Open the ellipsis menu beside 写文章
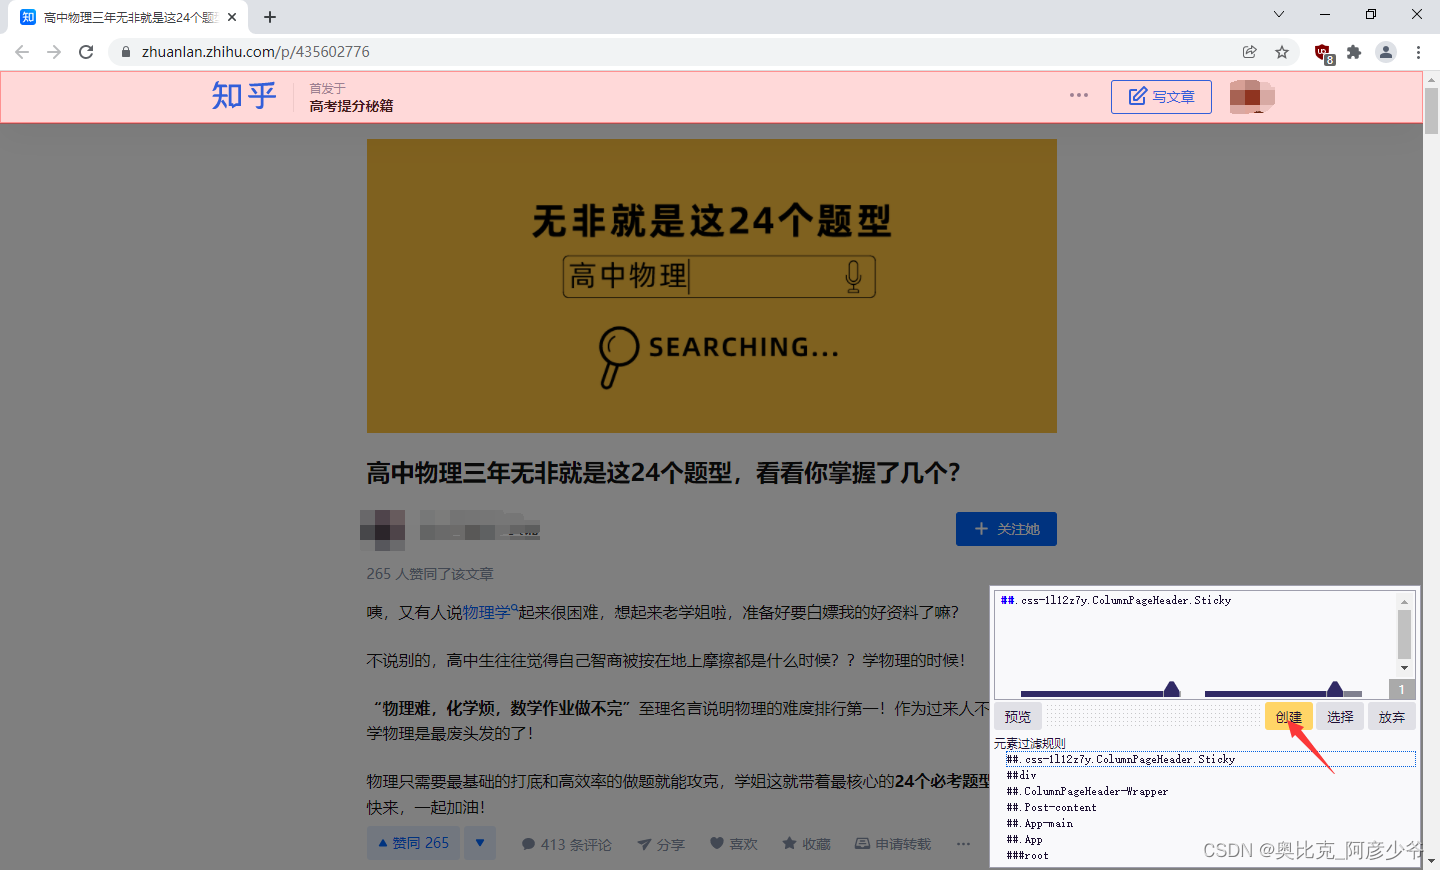Viewport: 1440px width, 870px height. pos(1078,95)
